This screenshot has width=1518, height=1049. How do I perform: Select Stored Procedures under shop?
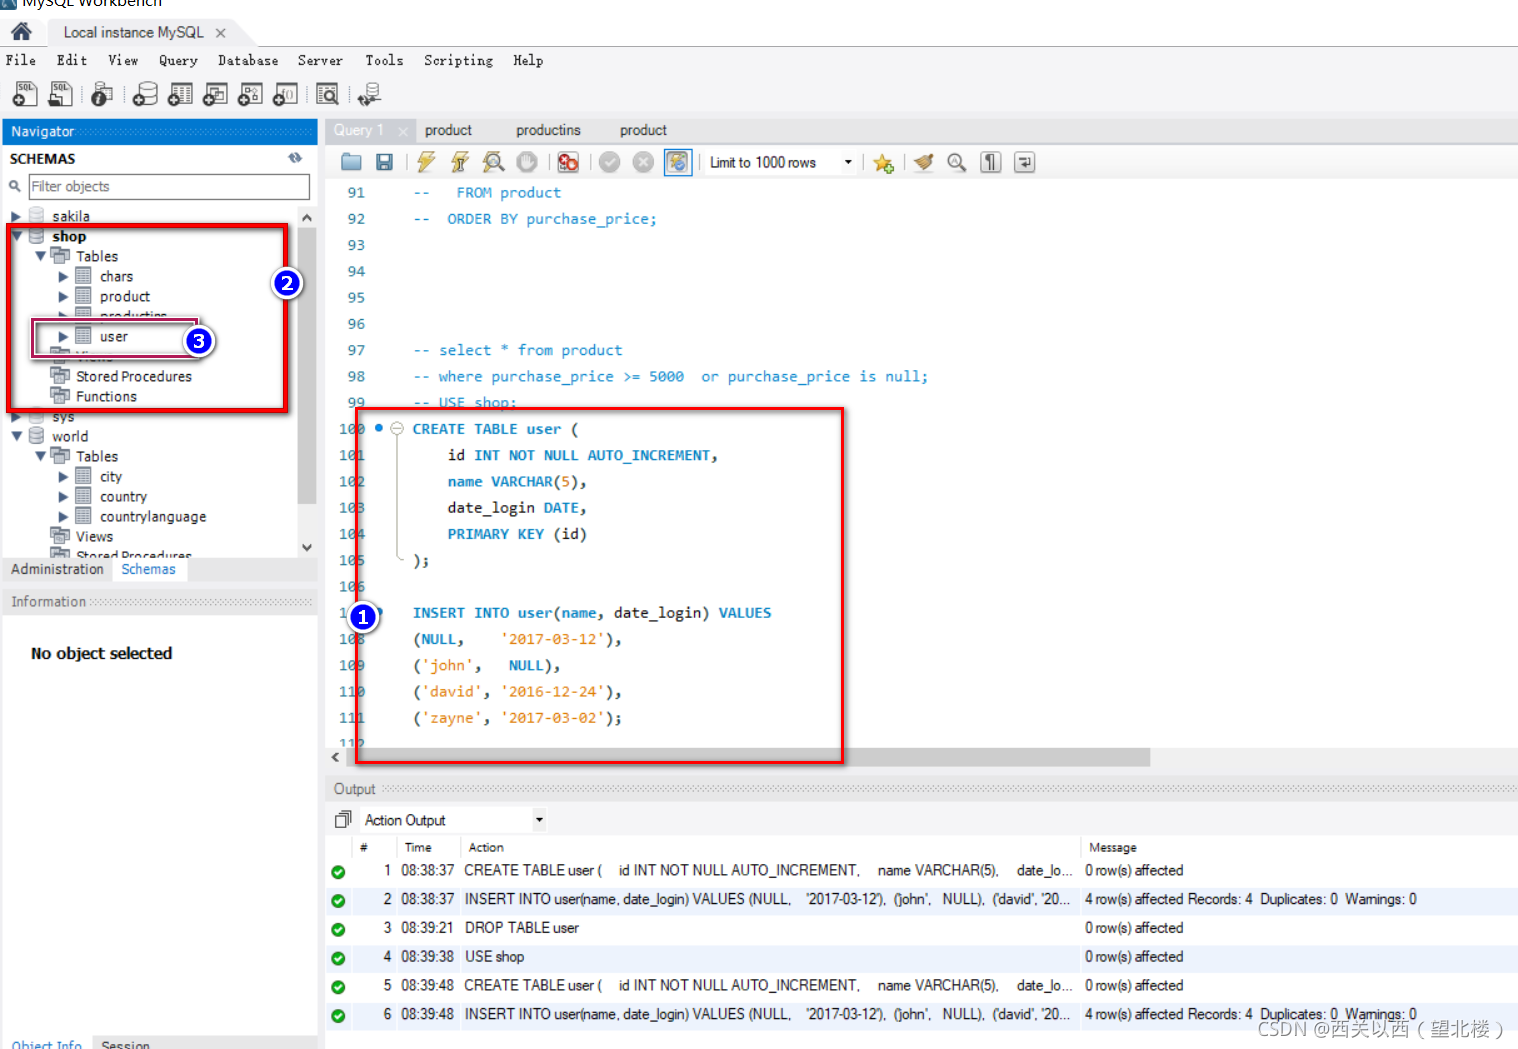(134, 377)
